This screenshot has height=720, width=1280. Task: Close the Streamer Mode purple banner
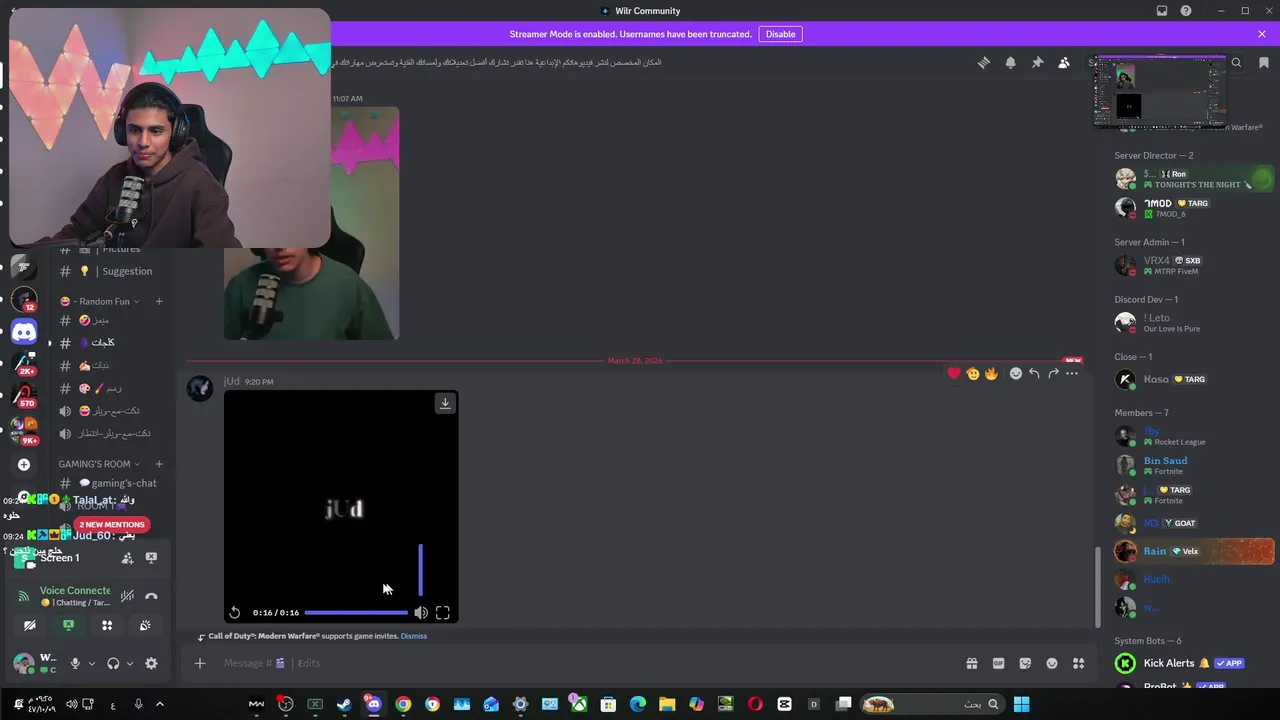(x=1262, y=34)
